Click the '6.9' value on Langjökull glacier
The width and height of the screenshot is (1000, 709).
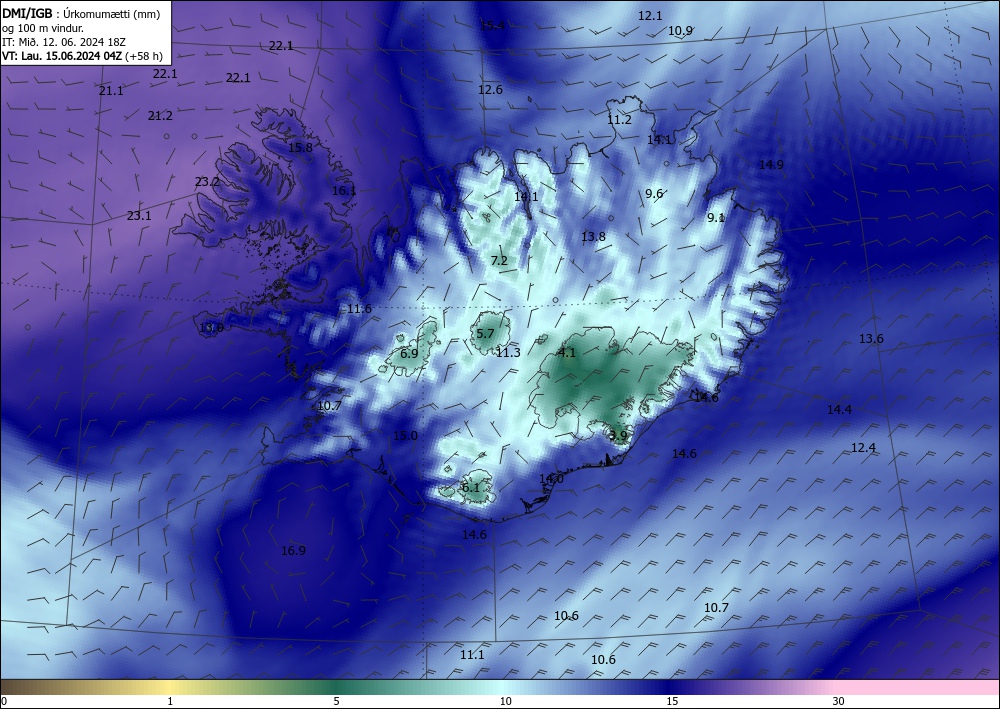pyautogui.click(x=409, y=353)
